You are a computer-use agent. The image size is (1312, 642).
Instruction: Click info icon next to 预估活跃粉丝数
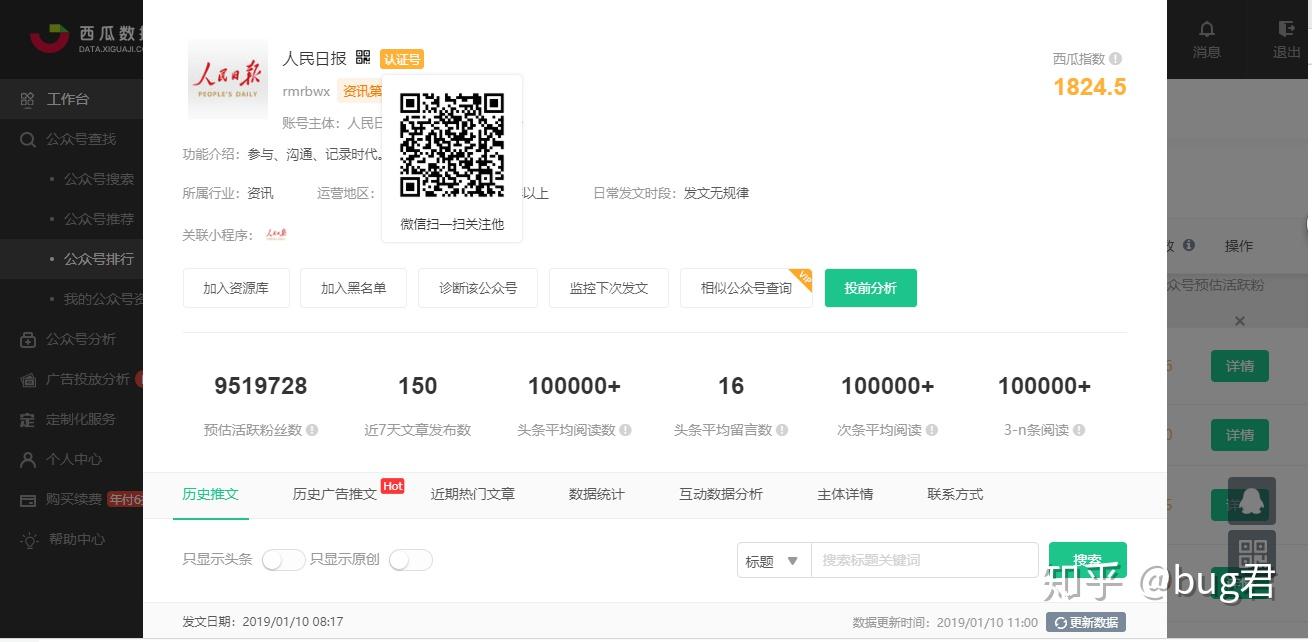(312, 430)
